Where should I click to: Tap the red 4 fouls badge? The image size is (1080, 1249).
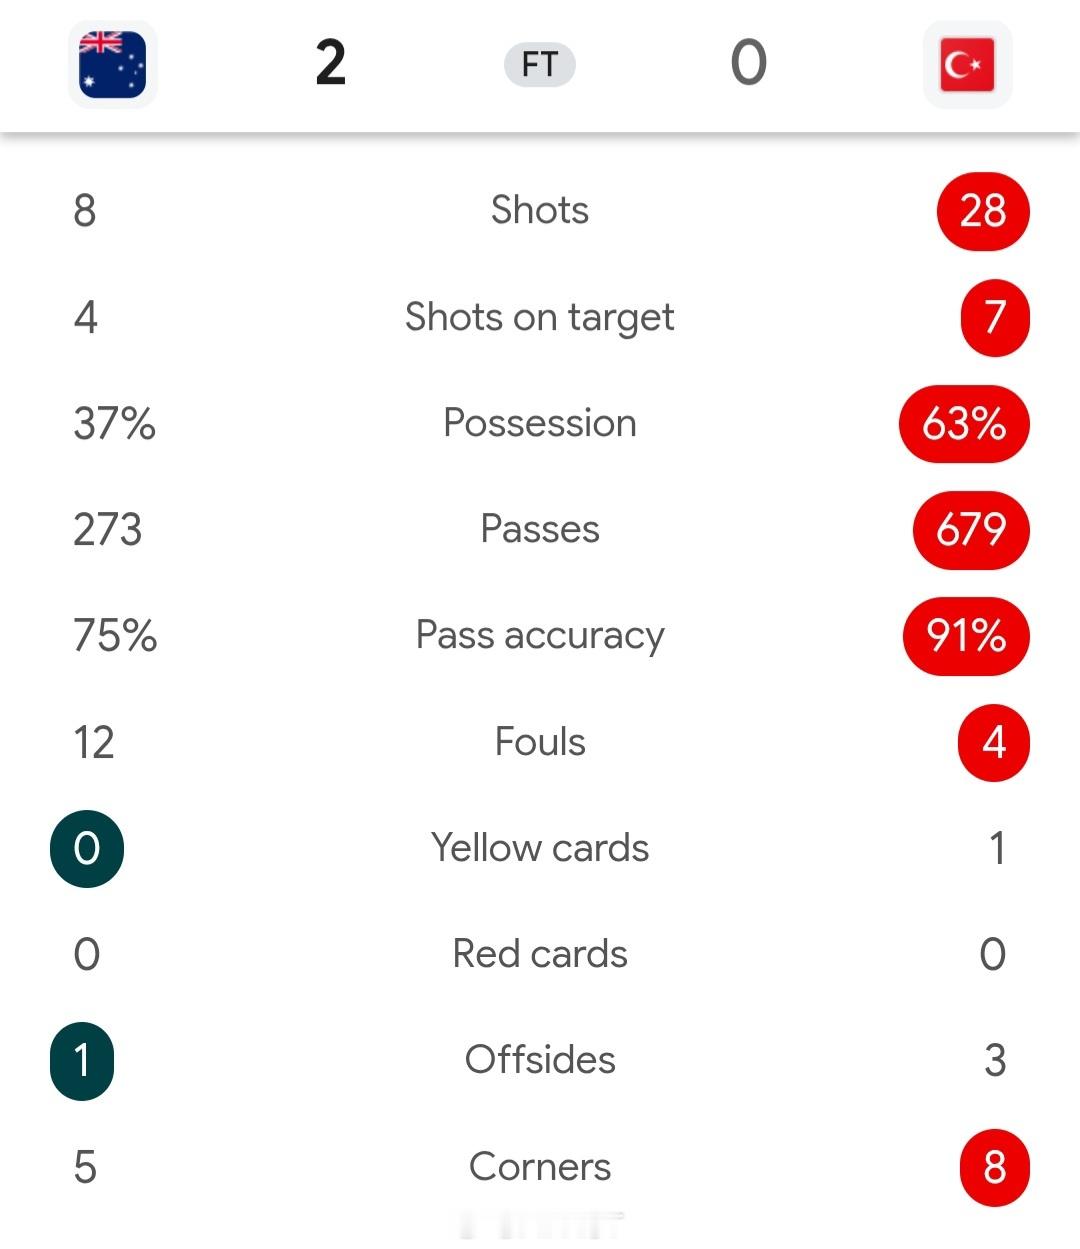[x=994, y=743]
